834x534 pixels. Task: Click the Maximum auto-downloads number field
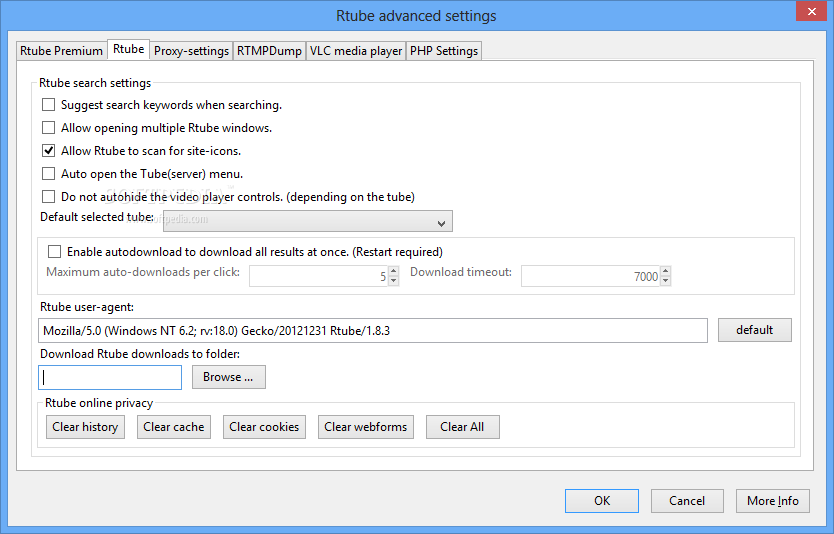pyautogui.click(x=319, y=276)
